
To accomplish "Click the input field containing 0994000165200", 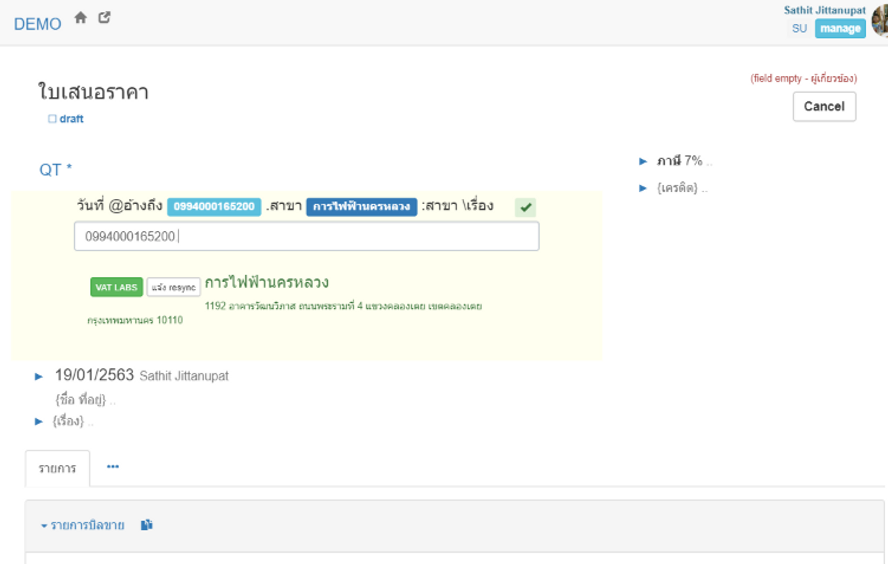I will click(x=306, y=237).
